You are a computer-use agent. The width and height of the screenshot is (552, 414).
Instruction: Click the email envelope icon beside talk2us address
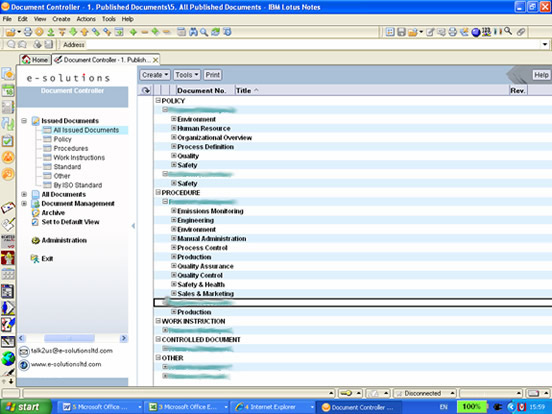tap(24, 351)
